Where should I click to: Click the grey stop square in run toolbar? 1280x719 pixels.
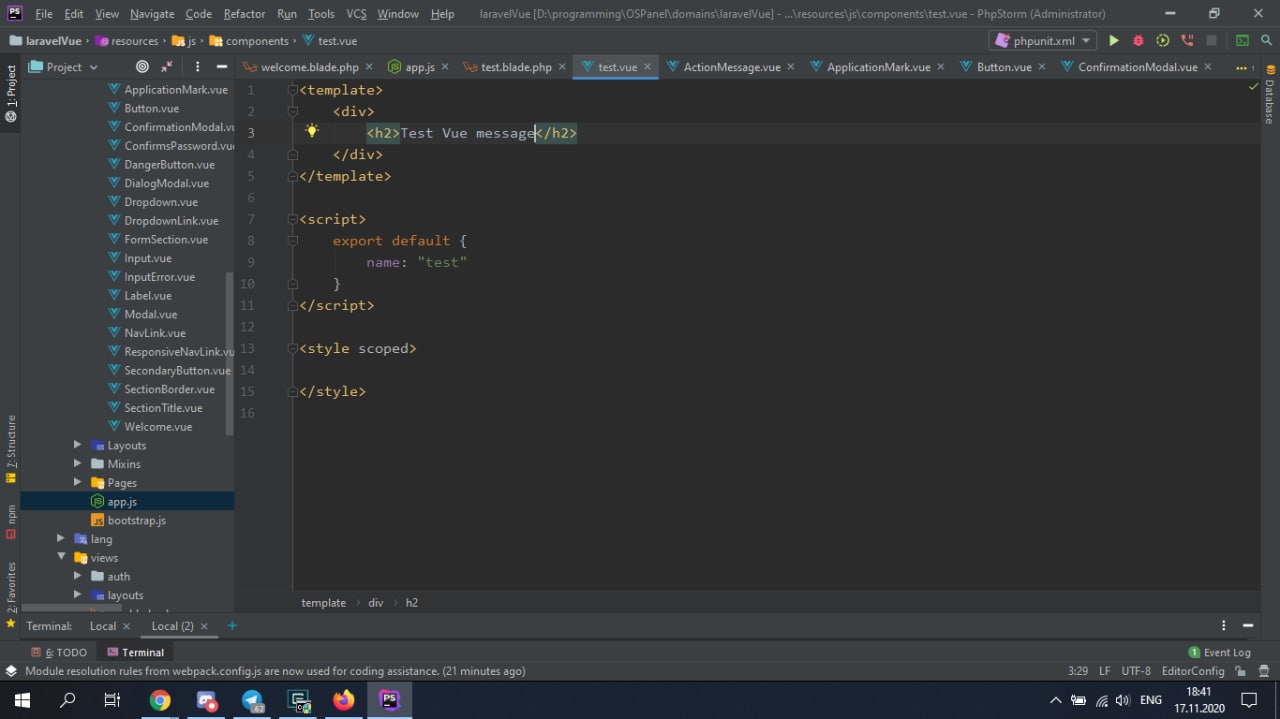1211,41
